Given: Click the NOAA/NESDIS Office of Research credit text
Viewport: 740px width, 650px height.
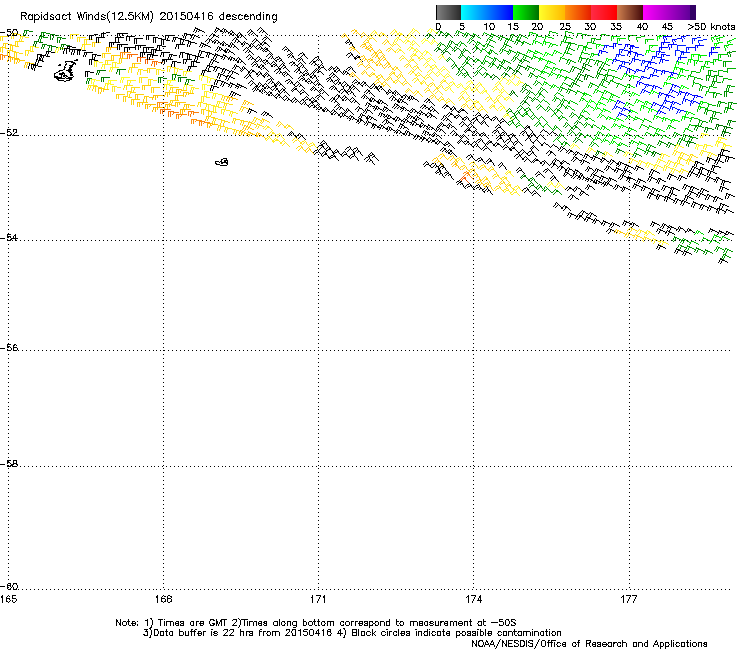Looking at the screenshot, I should (x=589, y=644).
